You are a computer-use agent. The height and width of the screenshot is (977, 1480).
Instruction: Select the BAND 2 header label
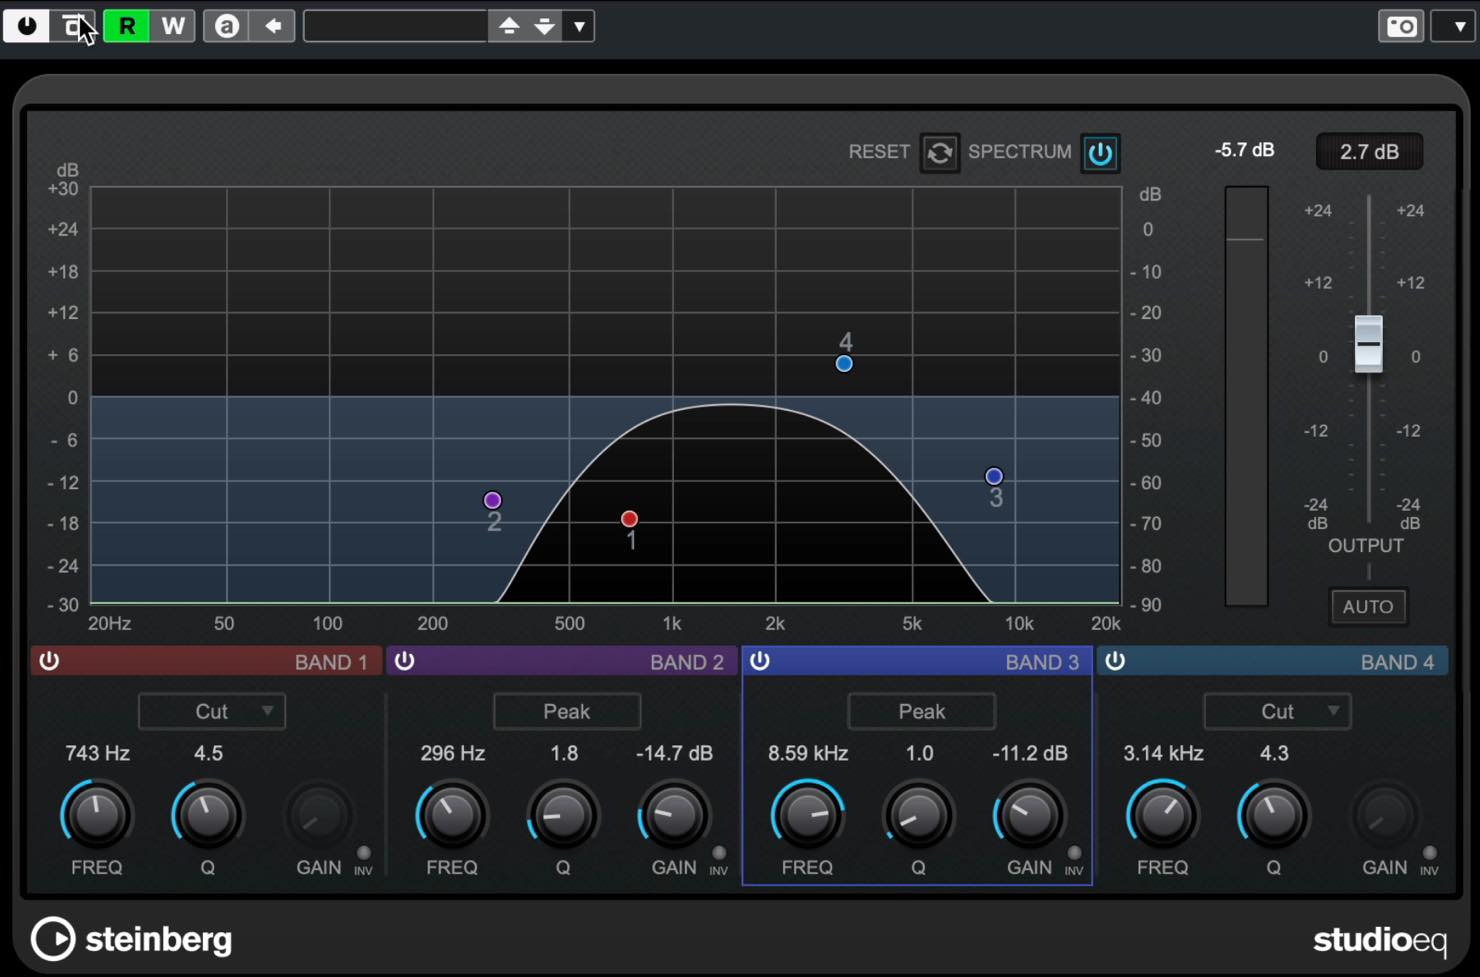[686, 662]
